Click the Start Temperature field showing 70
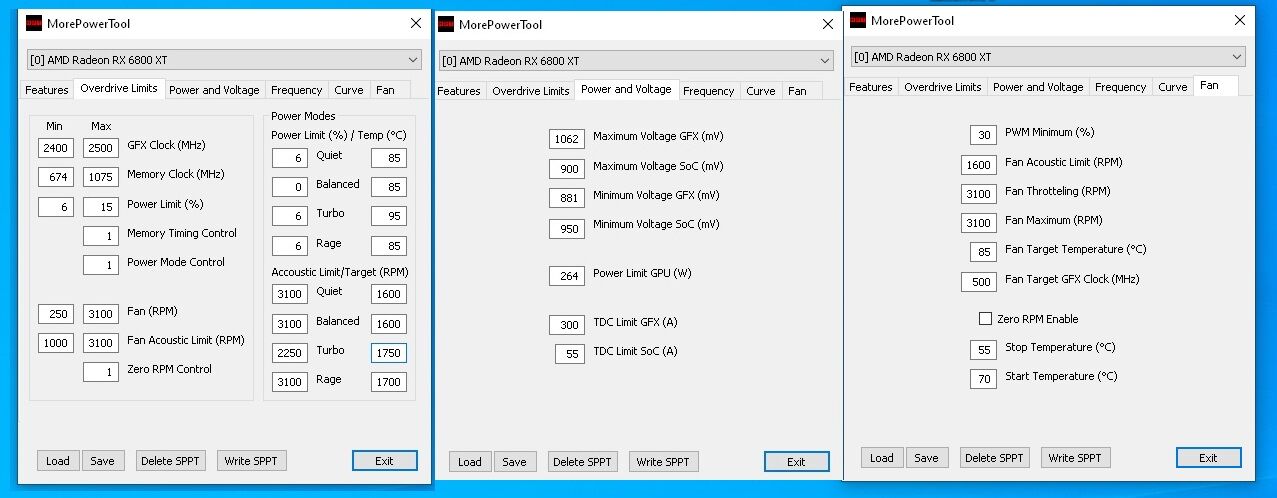This screenshot has width=1277, height=498. coord(983,379)
